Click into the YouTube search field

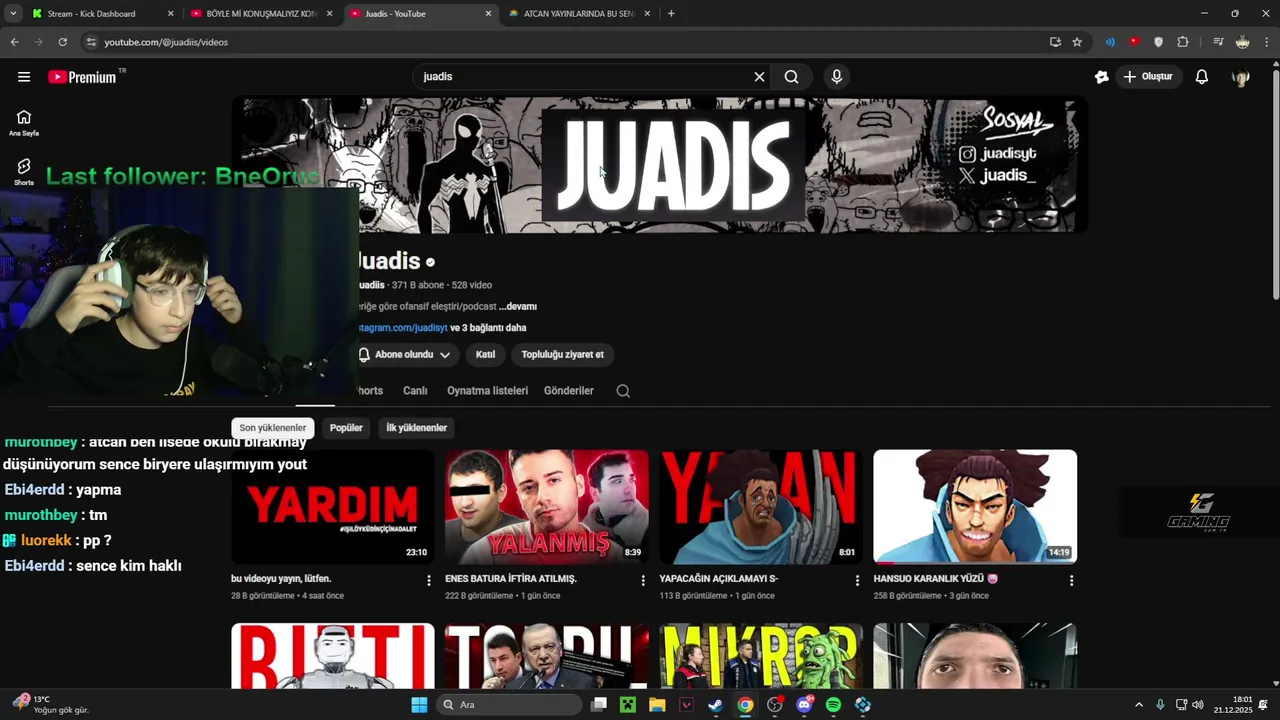pyautogui.click(x=585, y=77)
